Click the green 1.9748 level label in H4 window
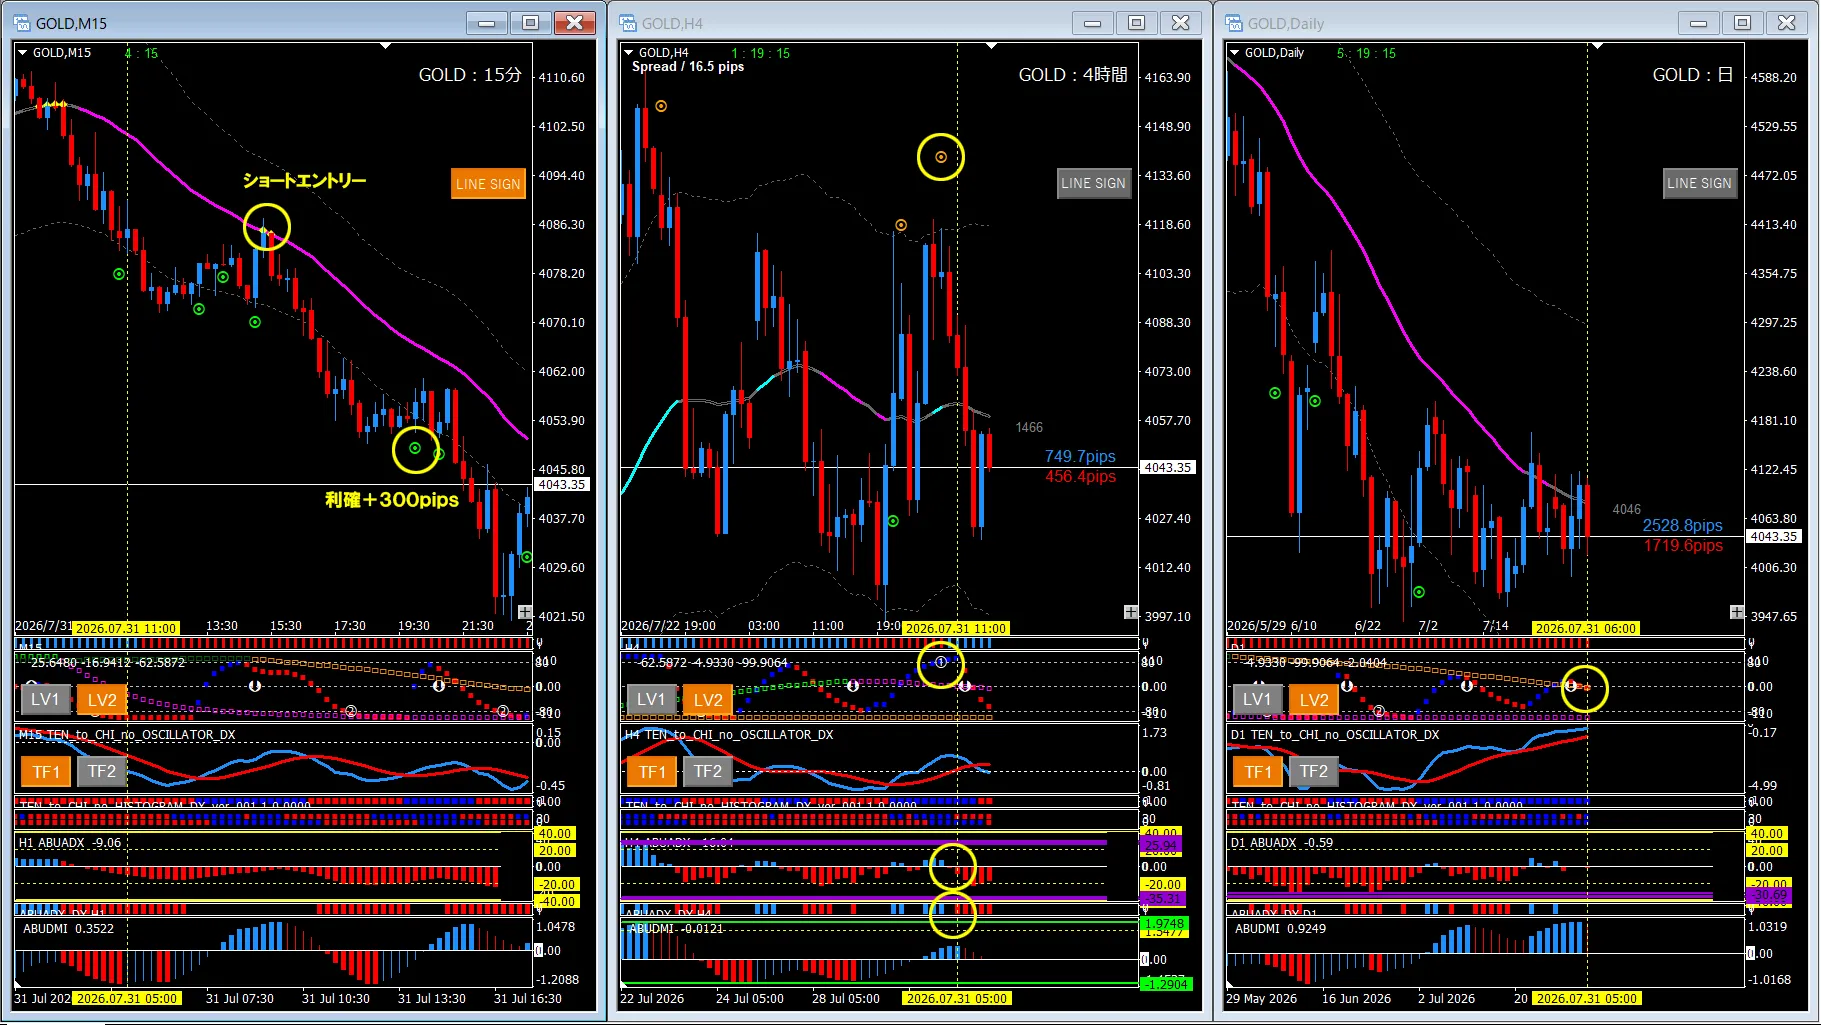 [x=1165, y=924]
